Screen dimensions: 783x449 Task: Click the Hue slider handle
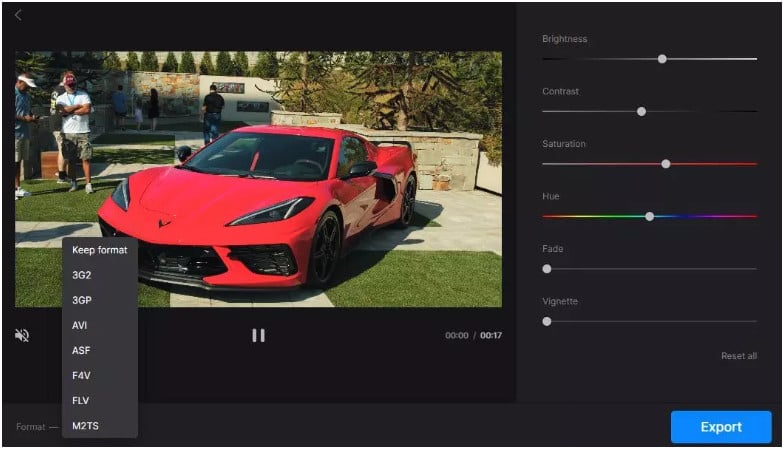pyautogui.click(x=649, y=216)
